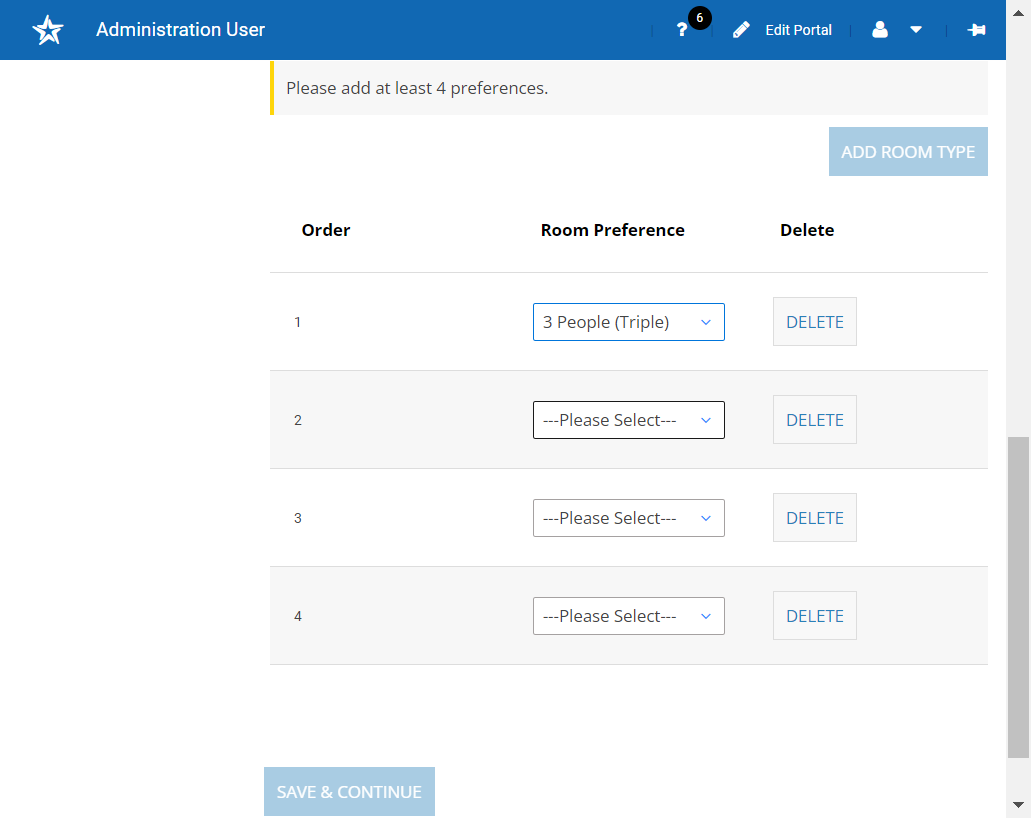Delete the order 1 room preference
Viewport: 1031px width, 818px height.
815,322
